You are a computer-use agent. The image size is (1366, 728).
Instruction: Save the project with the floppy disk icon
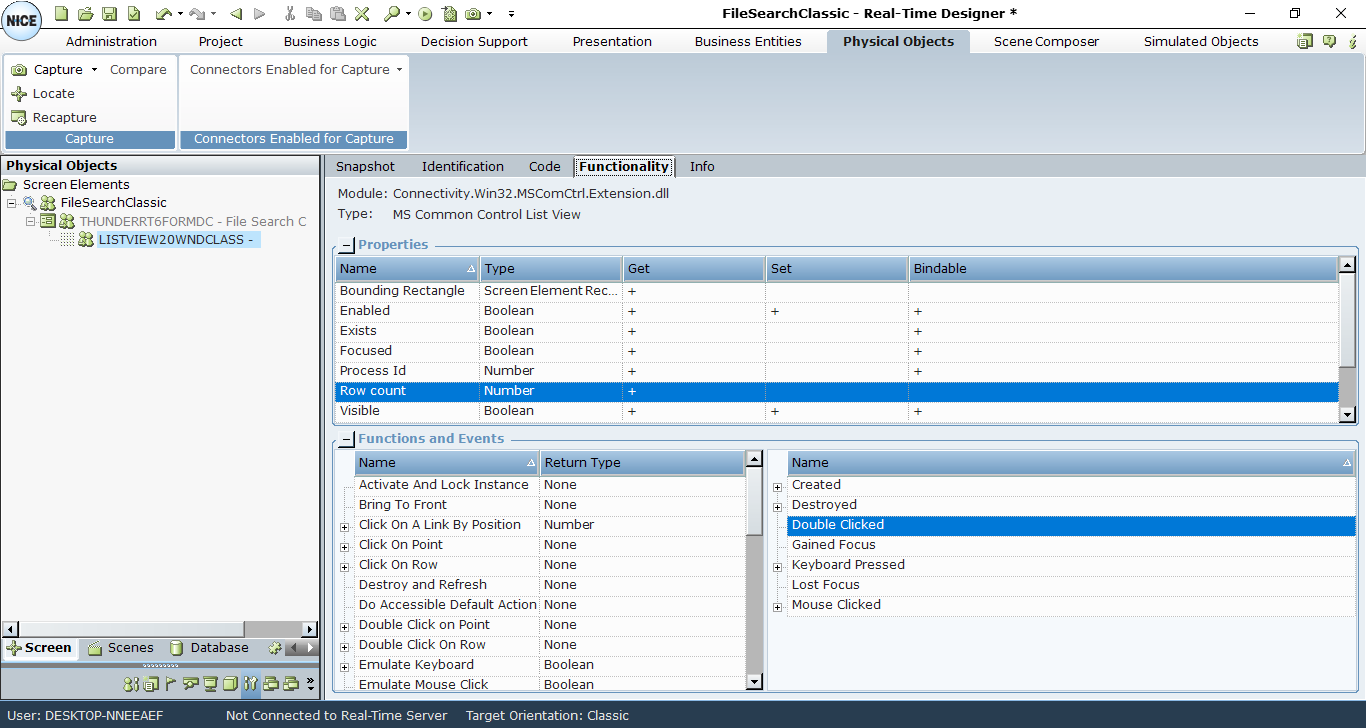(110, 14)
